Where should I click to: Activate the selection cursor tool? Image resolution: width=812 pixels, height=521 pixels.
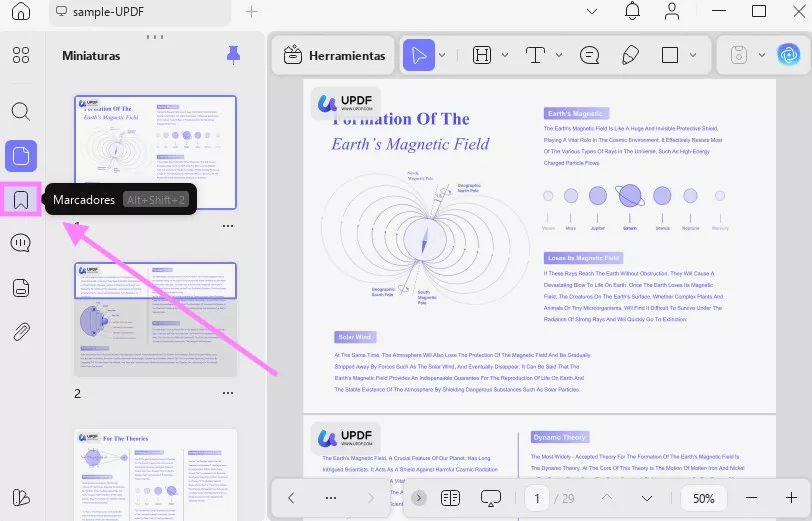point(418,55)
